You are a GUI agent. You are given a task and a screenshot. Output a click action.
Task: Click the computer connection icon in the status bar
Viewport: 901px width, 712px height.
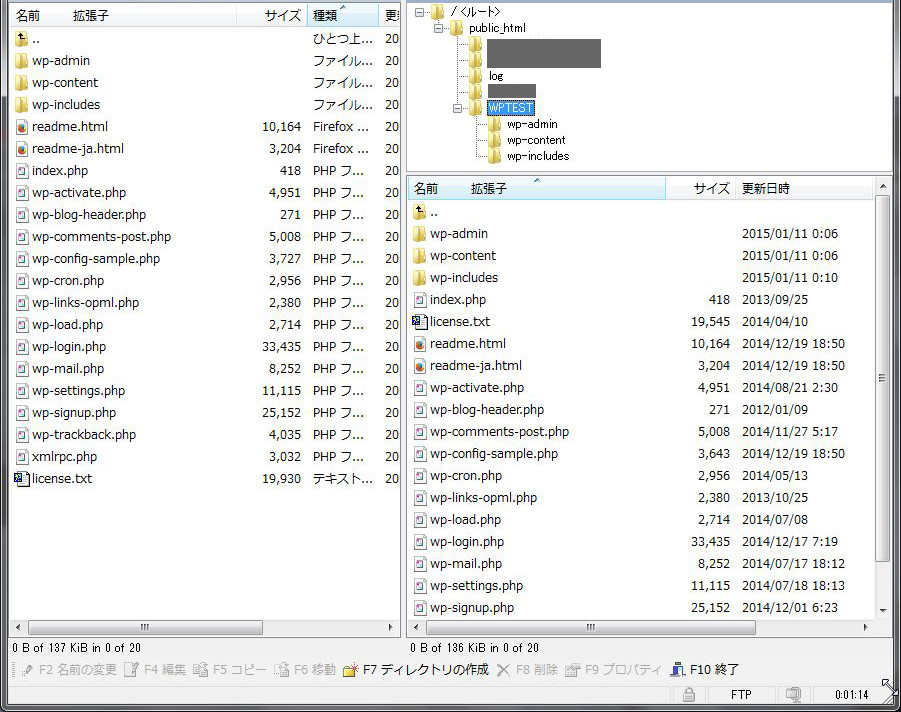[x=793, y=695]
